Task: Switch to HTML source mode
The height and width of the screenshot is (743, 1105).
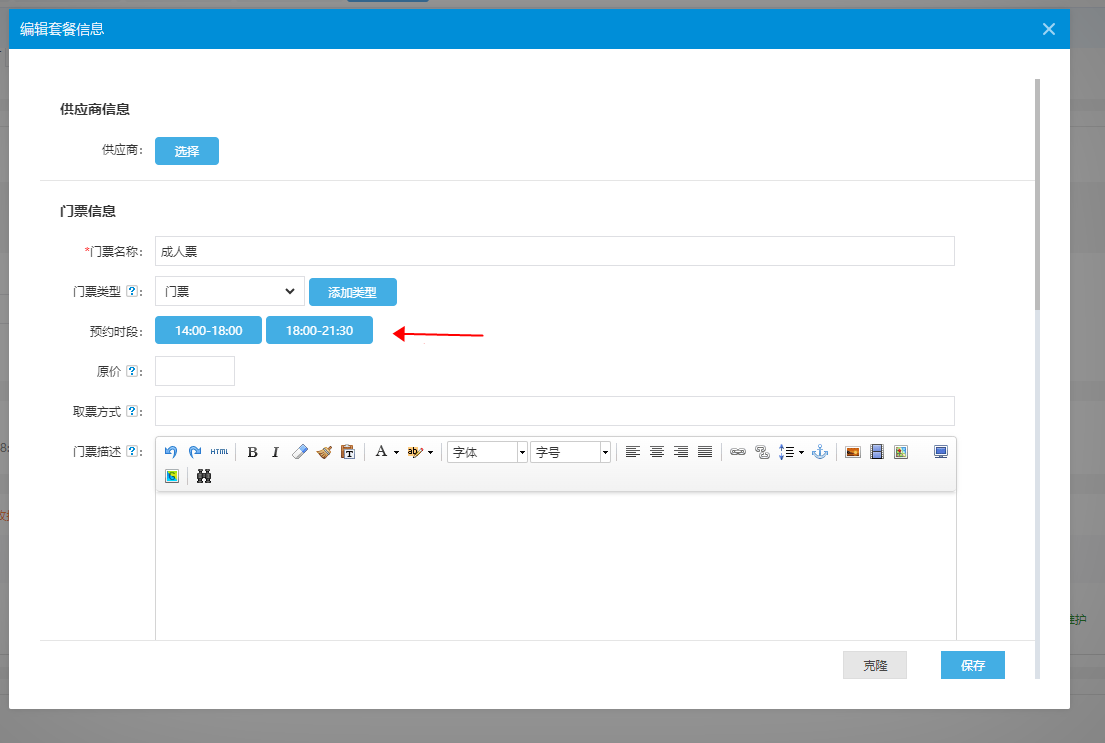Action: click(x=219, y=452)
